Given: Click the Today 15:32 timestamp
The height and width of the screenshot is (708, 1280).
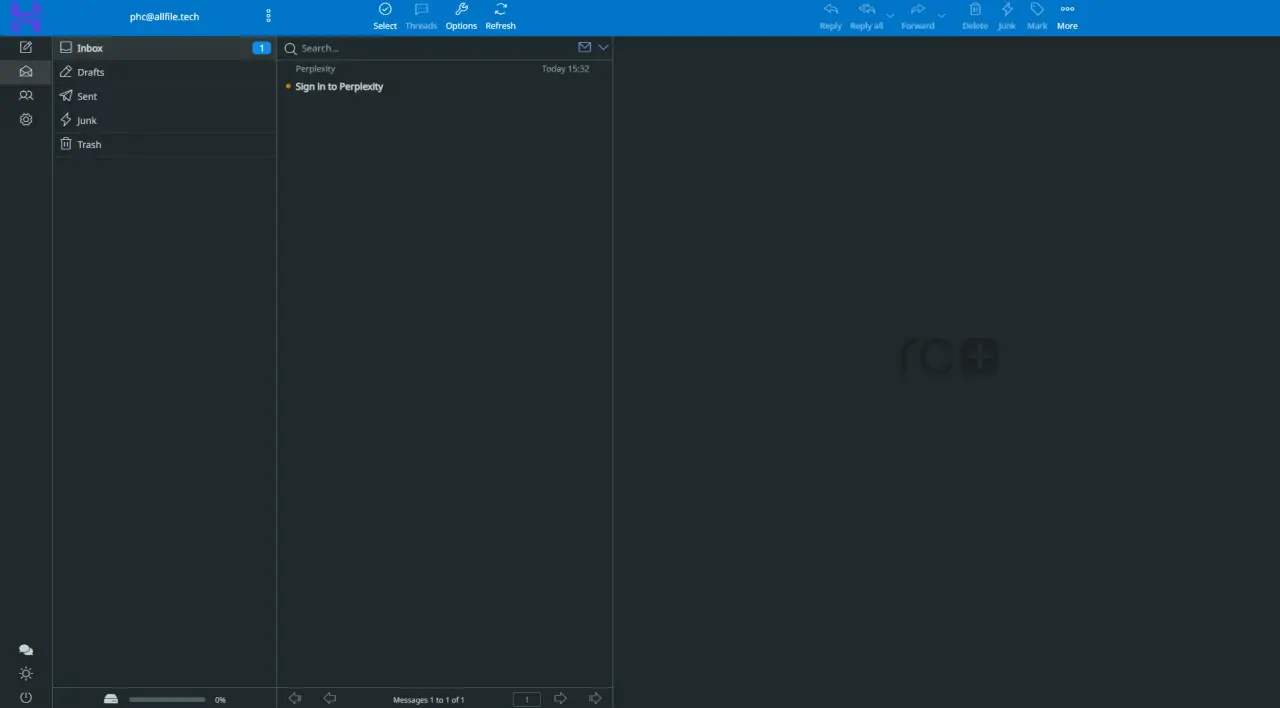Looking at the screenshot, I should [x=565, y=69].
